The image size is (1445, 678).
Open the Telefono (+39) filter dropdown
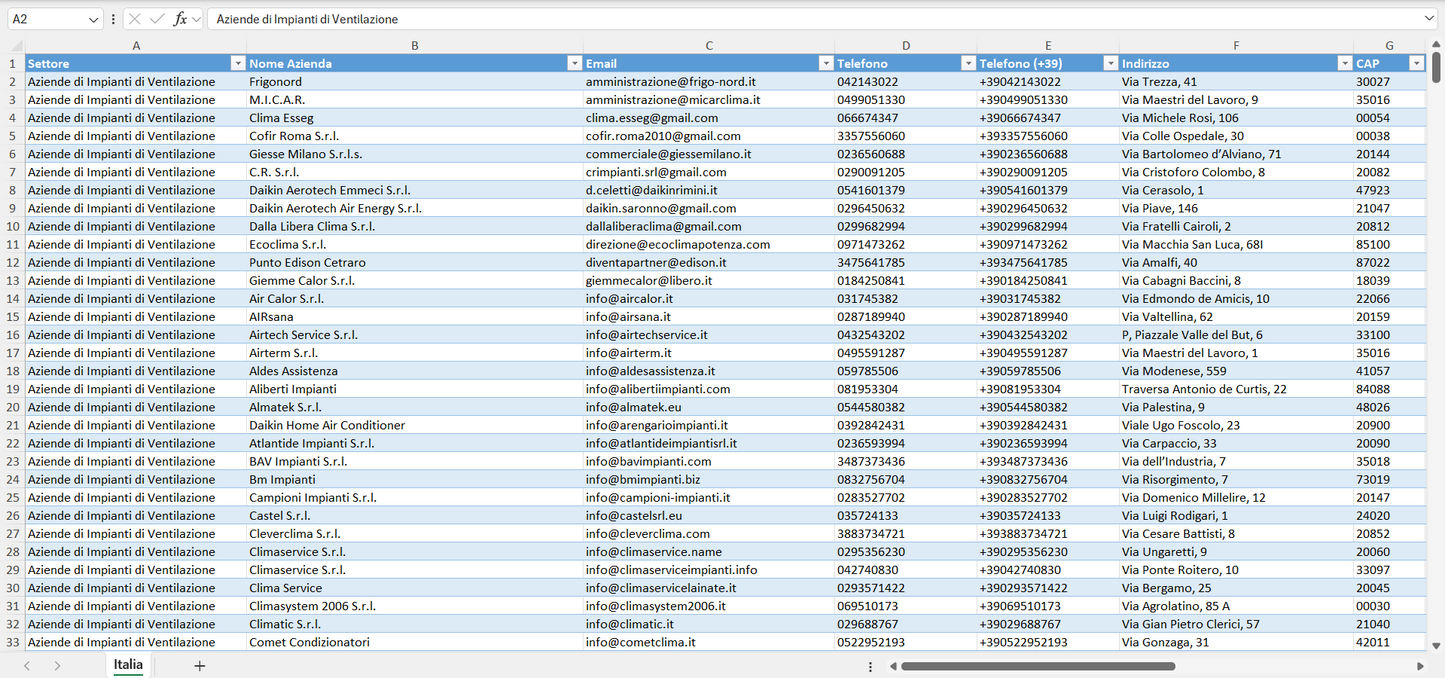pyautogui.click(x=1110, y=63)
